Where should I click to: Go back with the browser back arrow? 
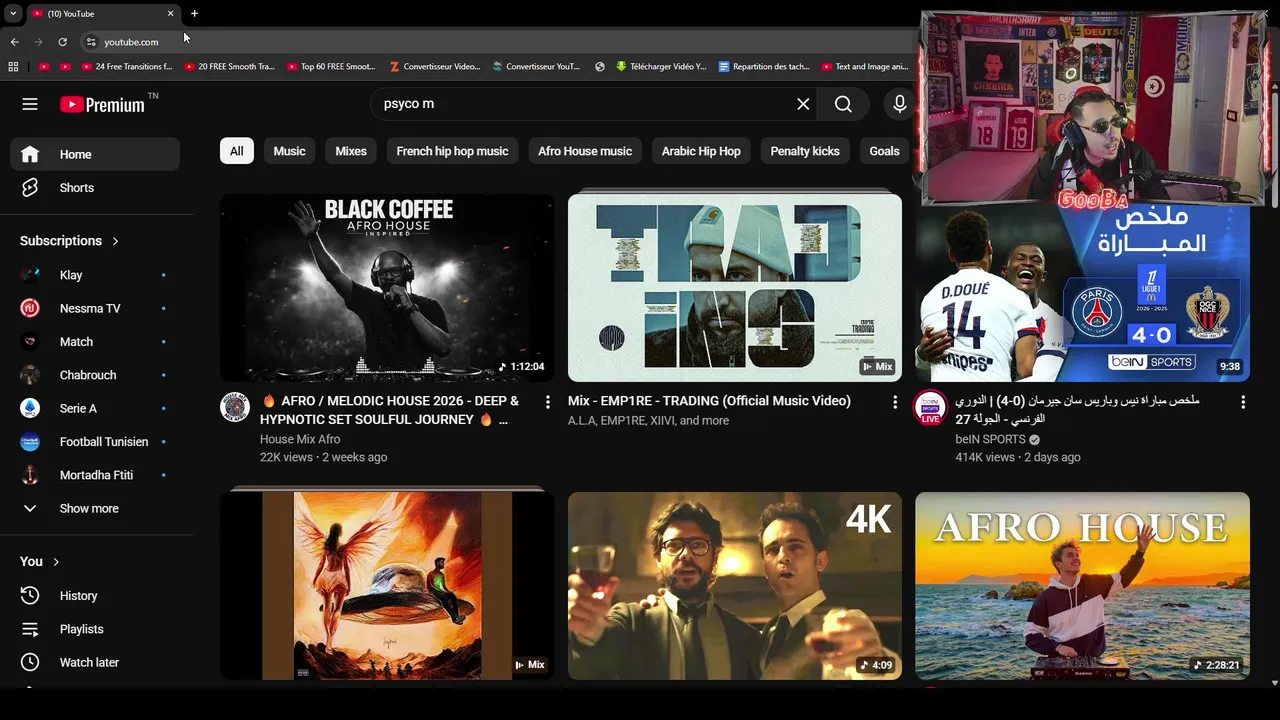14,42
